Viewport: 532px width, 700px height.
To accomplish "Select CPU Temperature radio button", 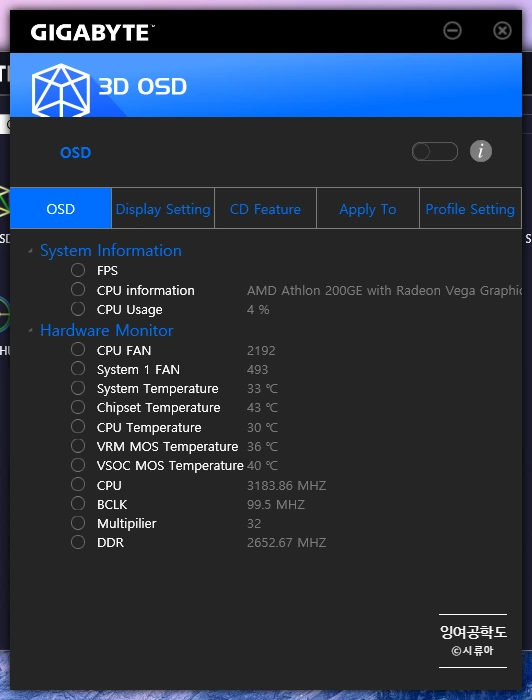I will point(78,427).
